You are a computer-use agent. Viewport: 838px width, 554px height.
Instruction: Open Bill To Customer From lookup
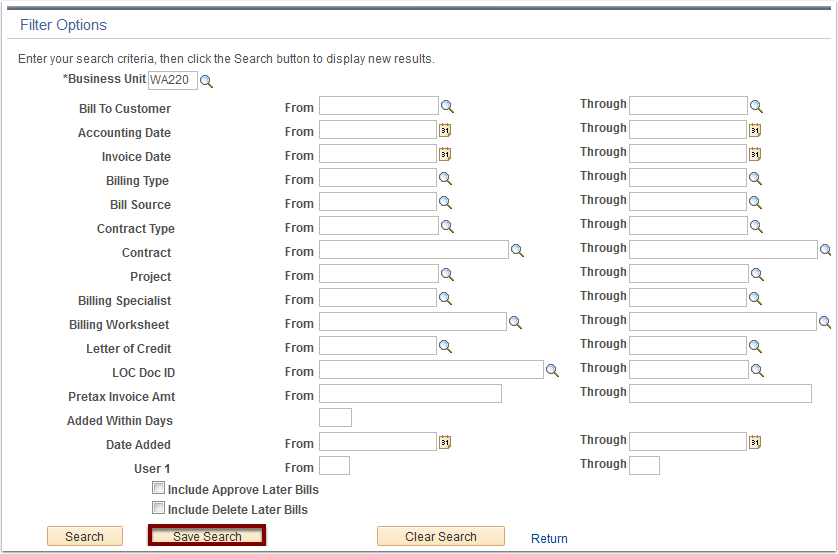pyautogui.click(x=447, y=107)
